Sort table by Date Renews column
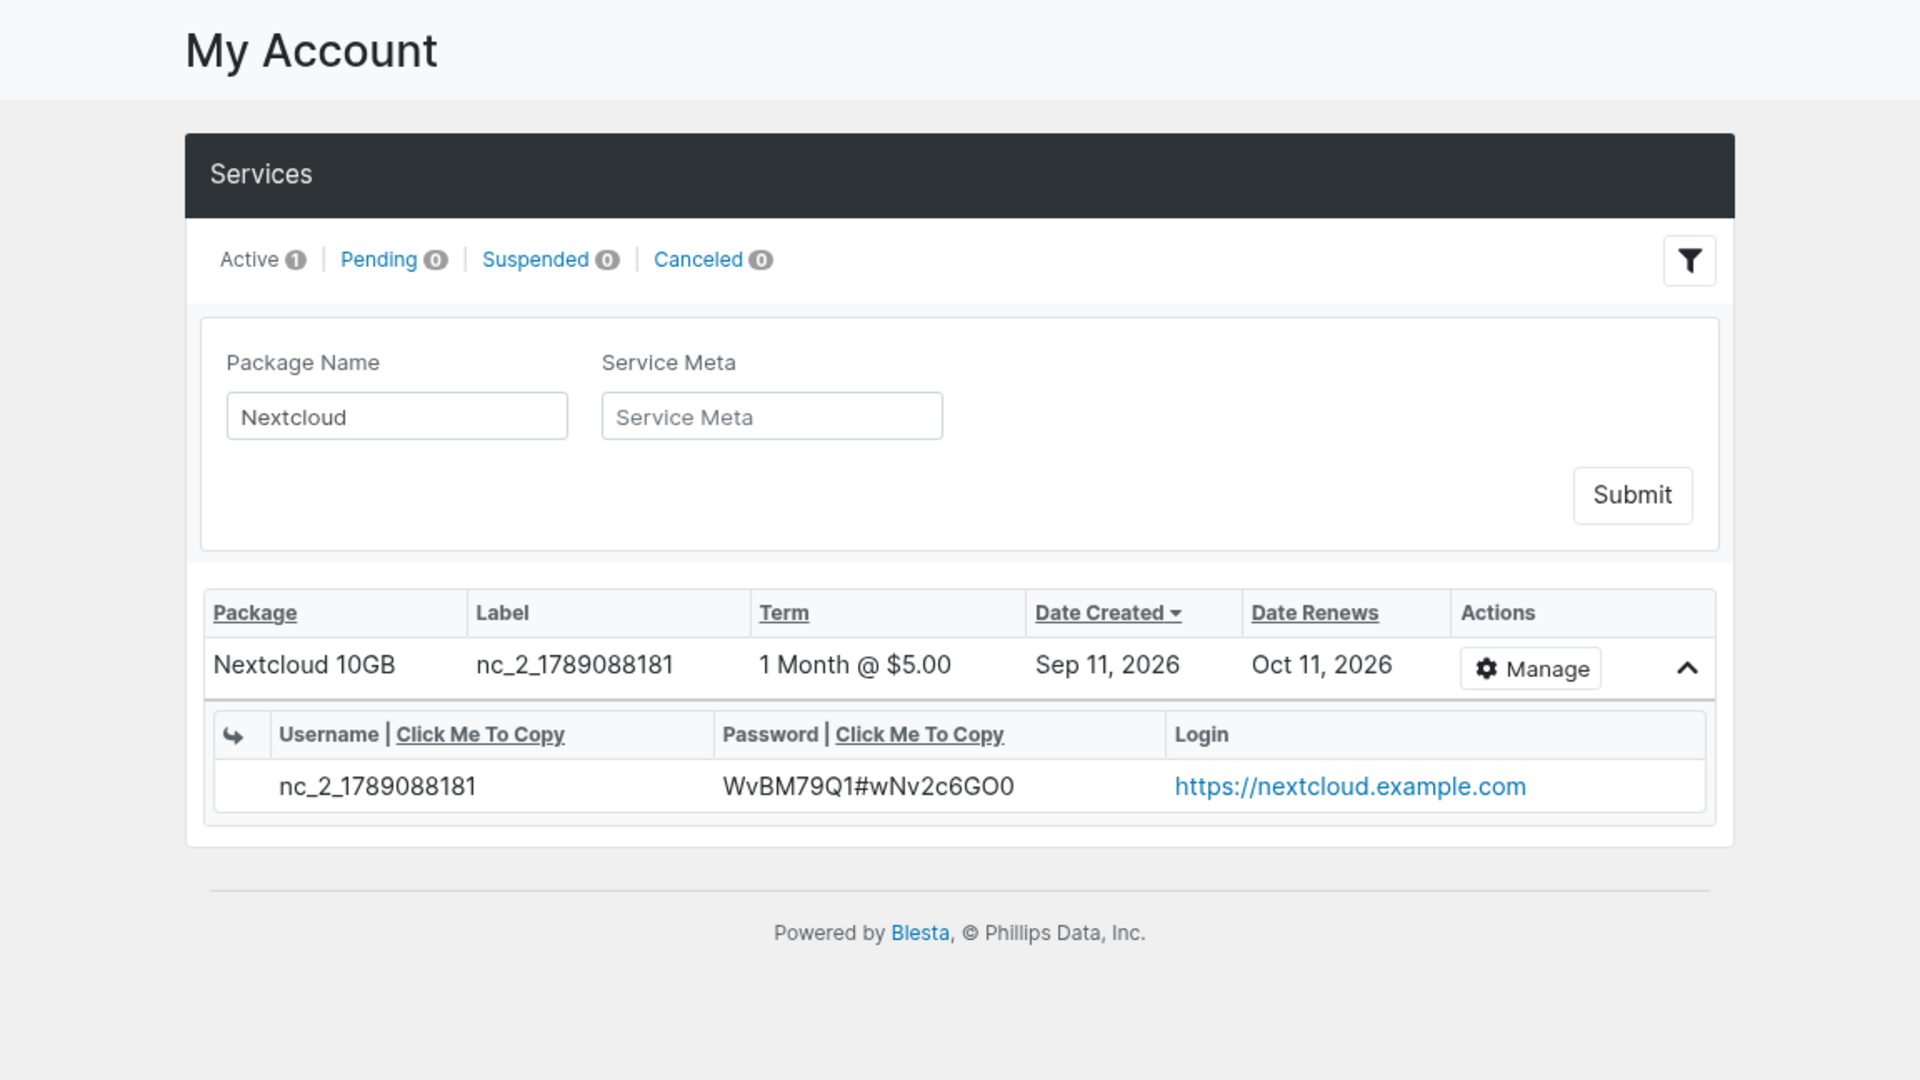Image resolution: width=1920 pixels, height=1080 pixels. click(1315, 613)
